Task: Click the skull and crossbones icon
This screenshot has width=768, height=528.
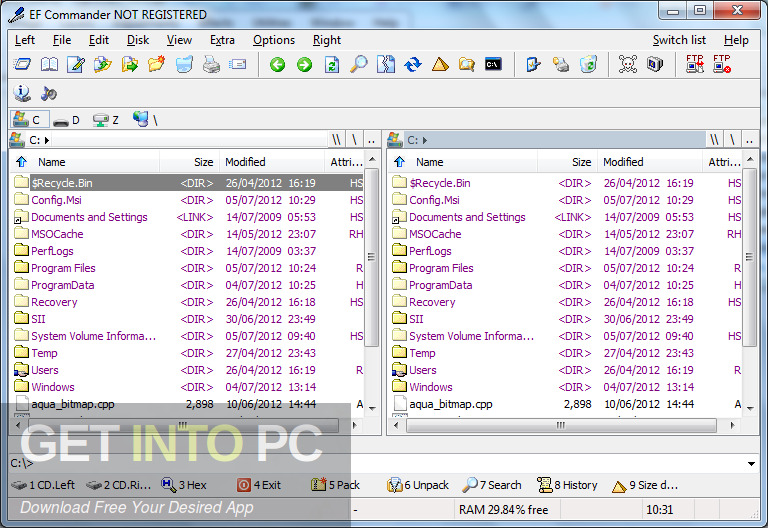Action: point(628,64)
